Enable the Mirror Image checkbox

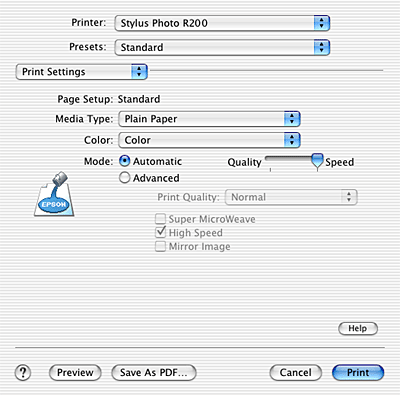point(161,246)
